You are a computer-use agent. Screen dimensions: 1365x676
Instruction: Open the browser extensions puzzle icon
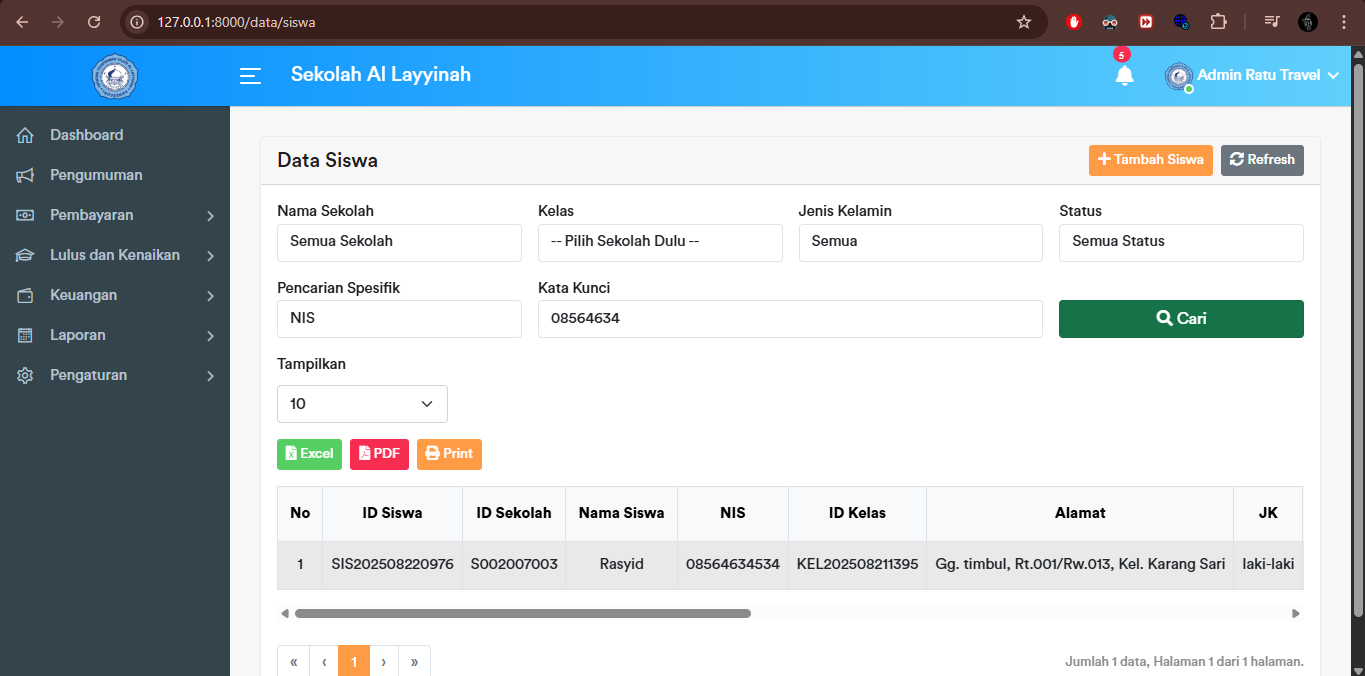pos(1218,22)
